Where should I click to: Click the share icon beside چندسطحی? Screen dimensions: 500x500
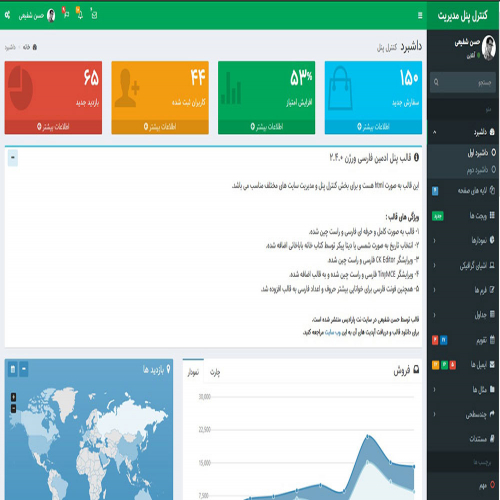pyautogui.click(x=492, y=413)
